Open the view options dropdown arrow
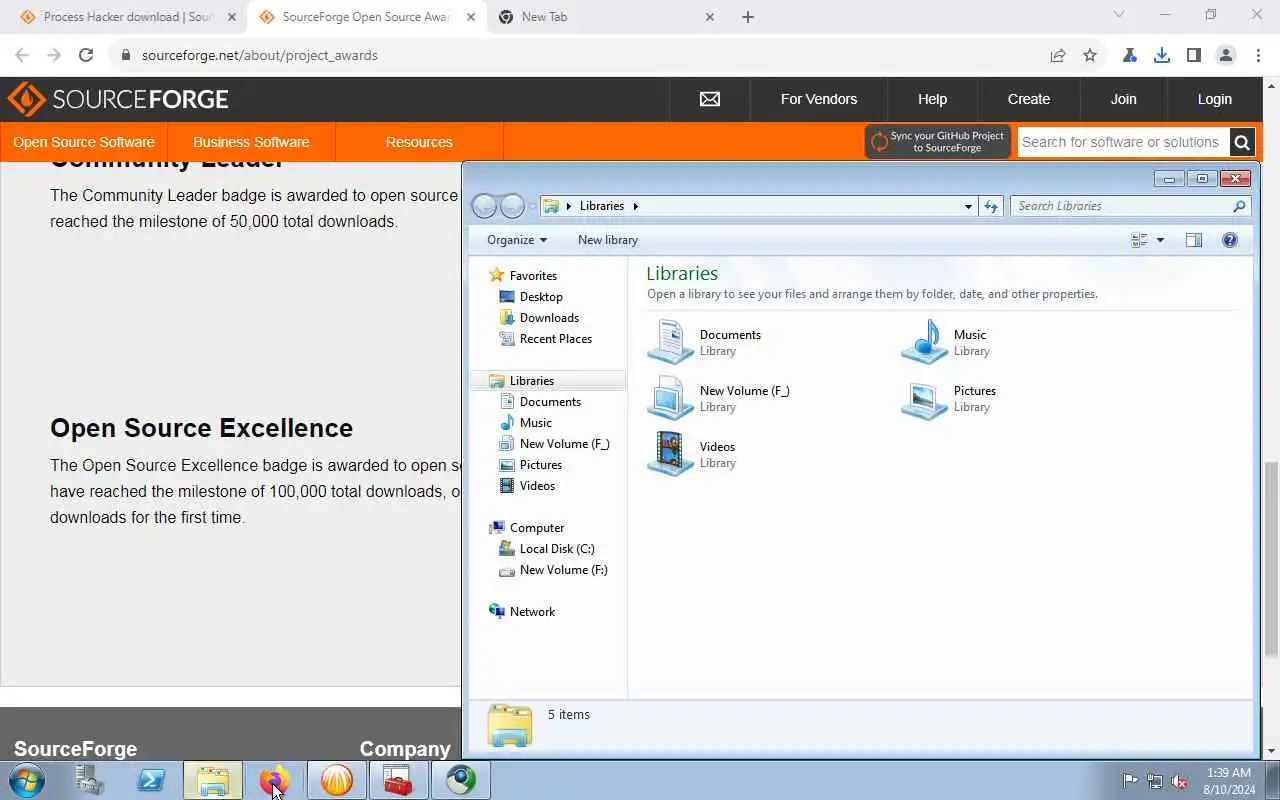The height and width of the screenshot is (800, 1280). 1160,240
